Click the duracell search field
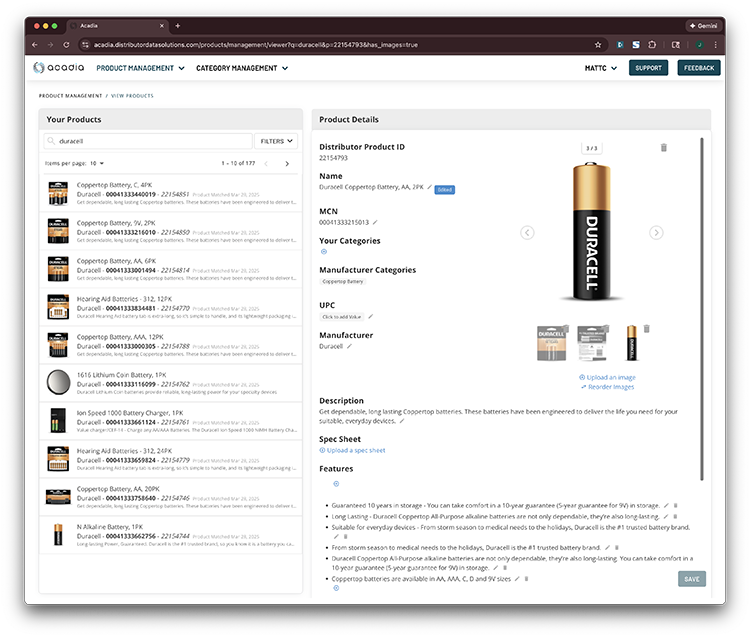This screenshot has height=637, width=750. pyautogui.click(x=148, y=141)
